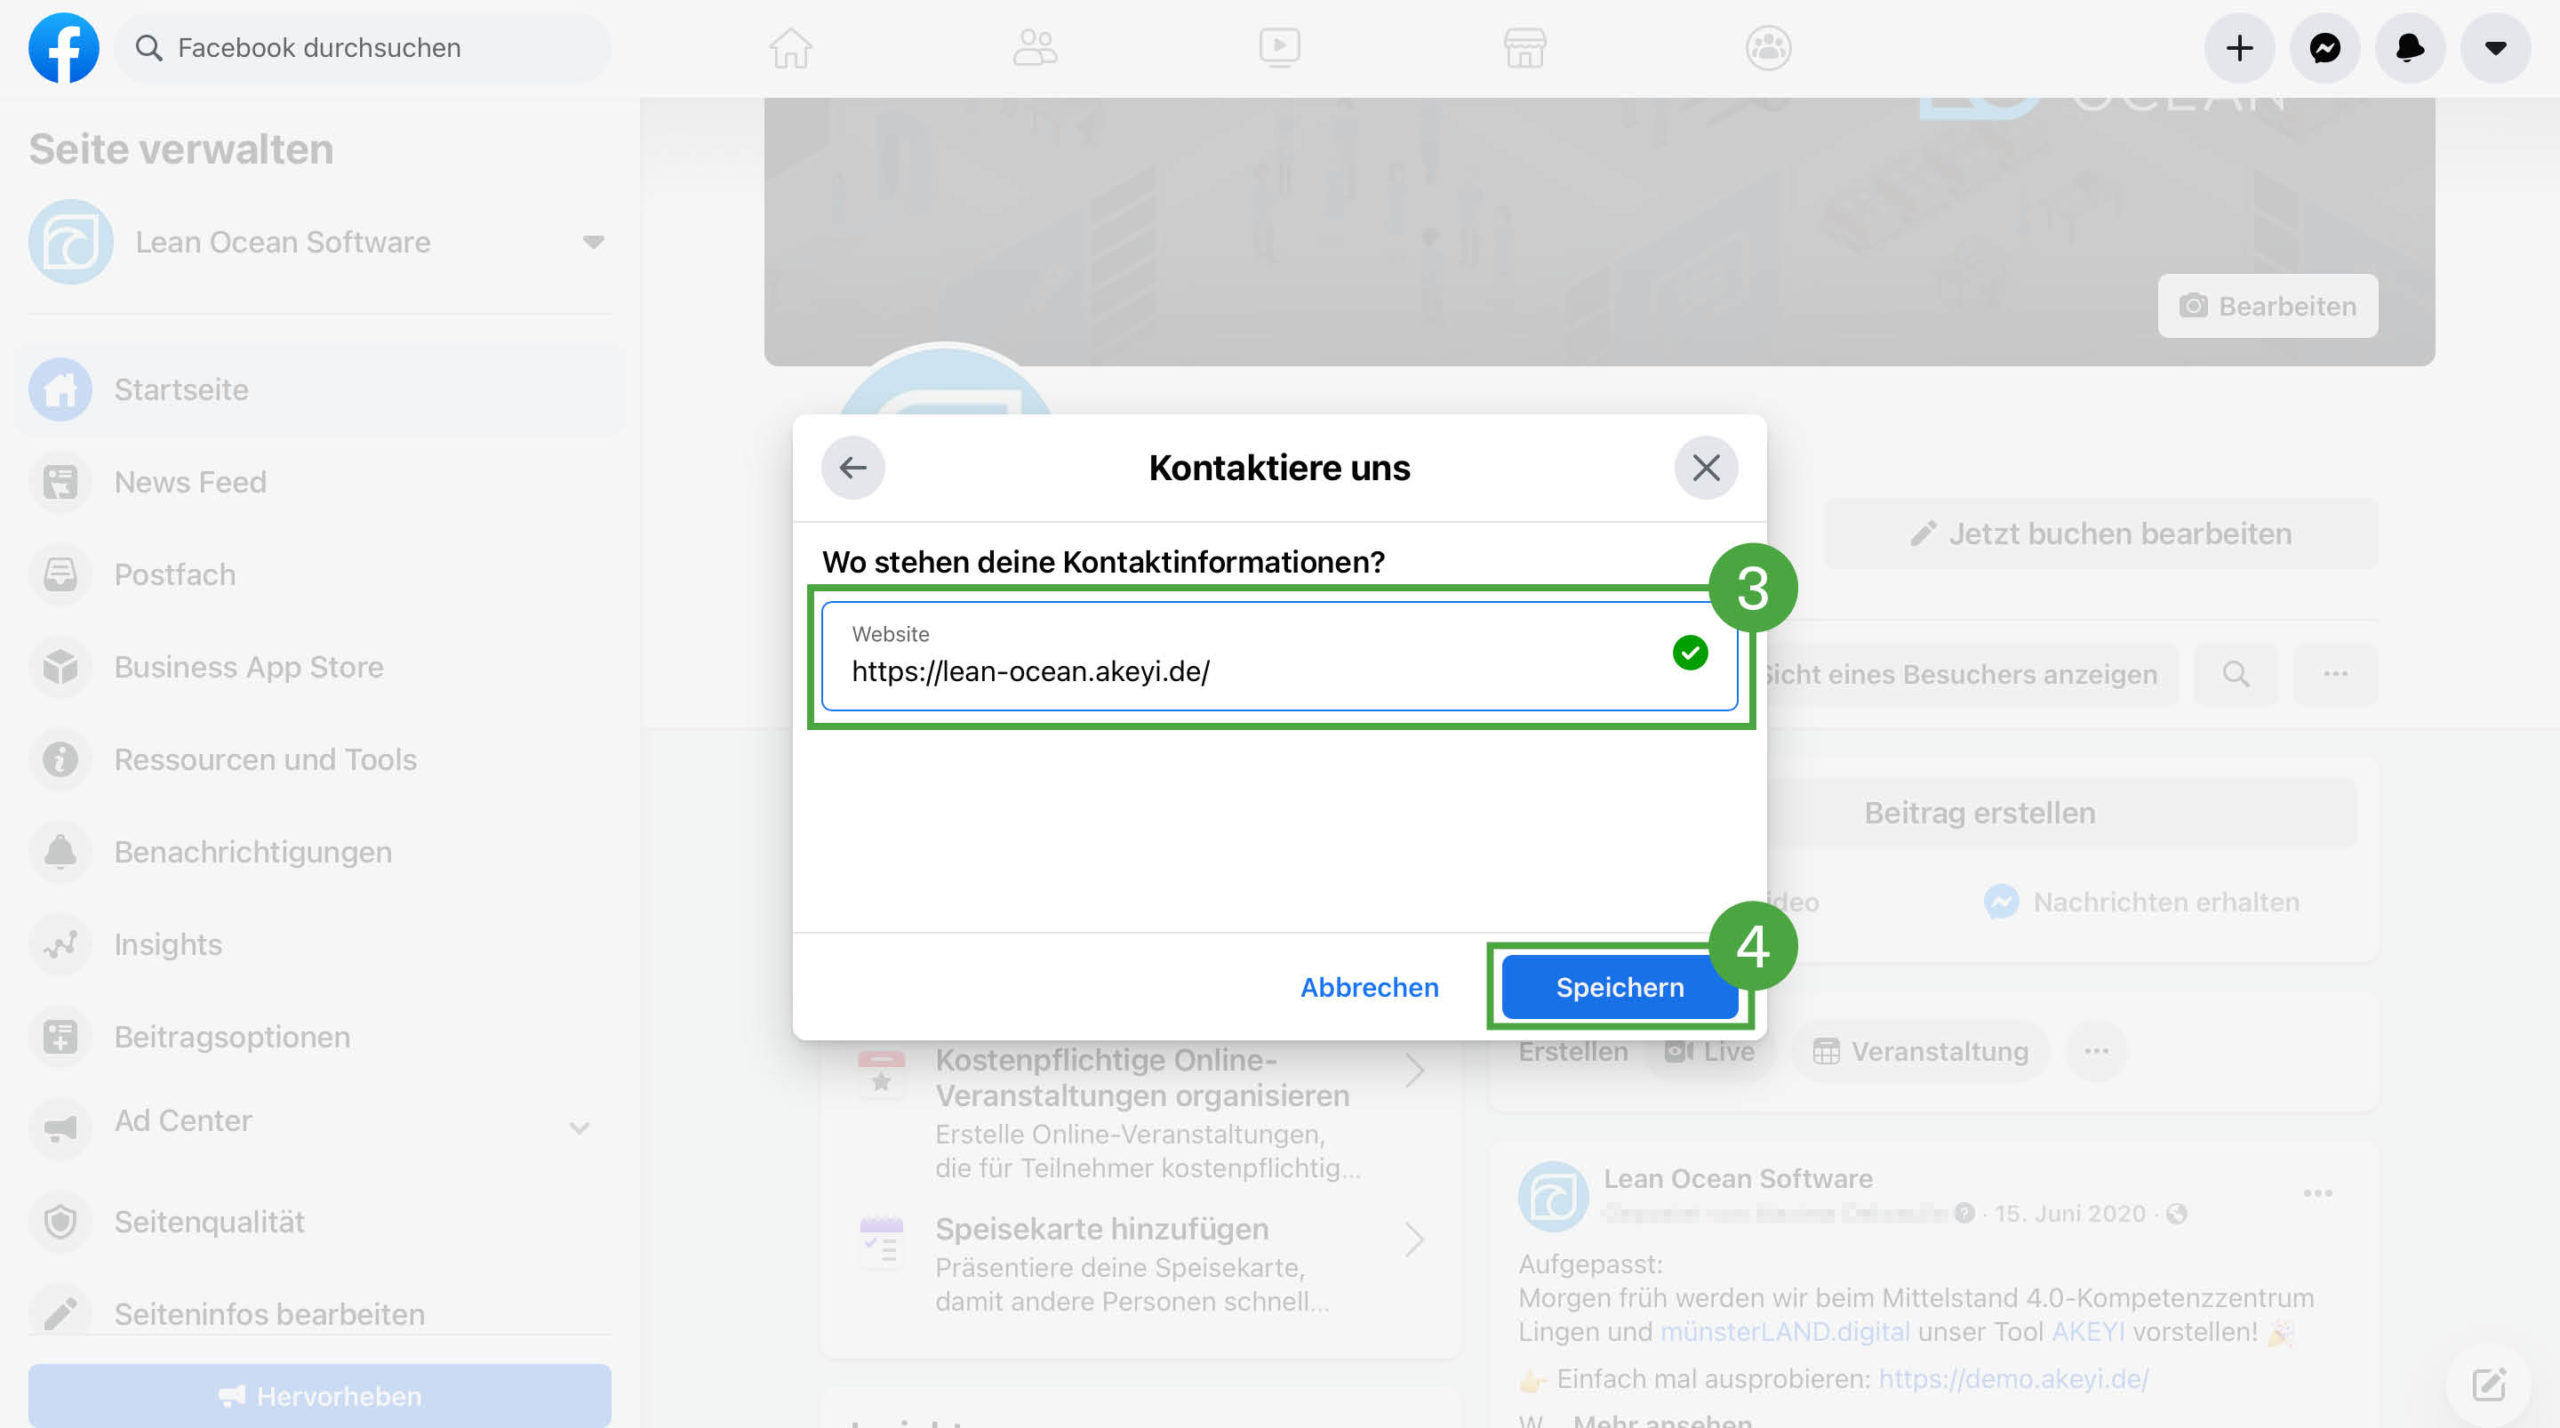Open the Friends icon in top navigation
This screenshot has height=1428, width=2560.
point(1035,48)
